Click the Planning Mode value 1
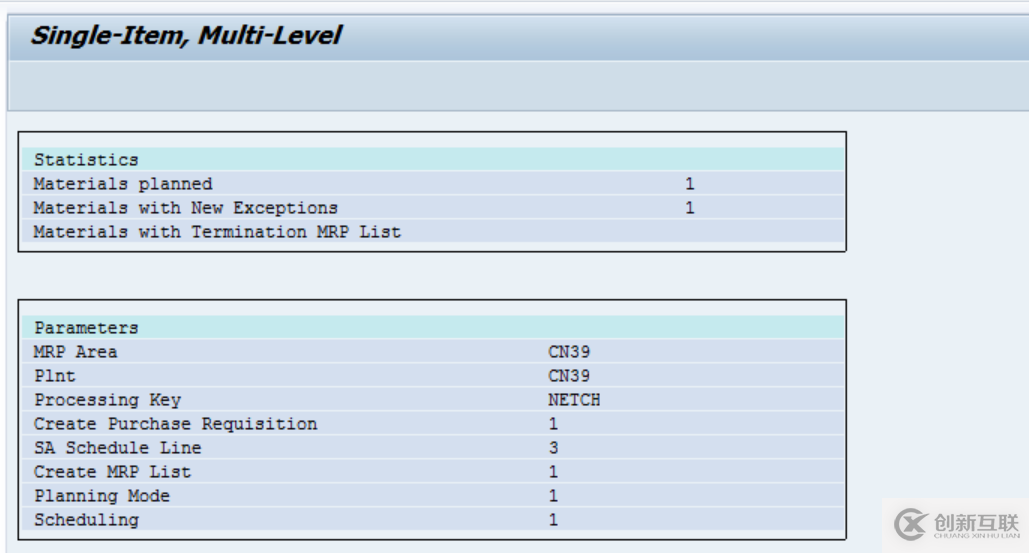 pyautogui.click(x=553, y=495)
